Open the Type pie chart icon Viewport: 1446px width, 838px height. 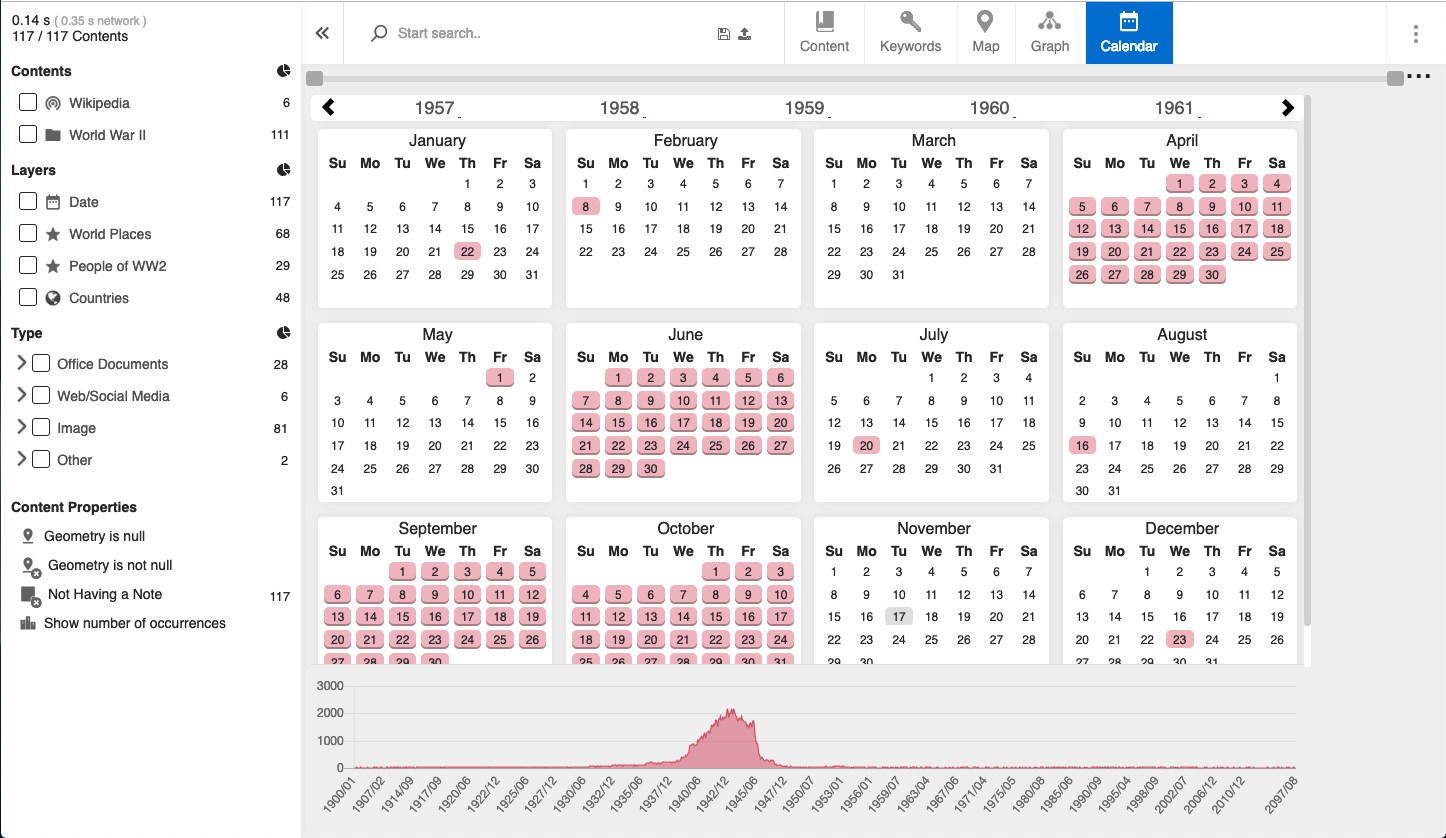[284, 333]
